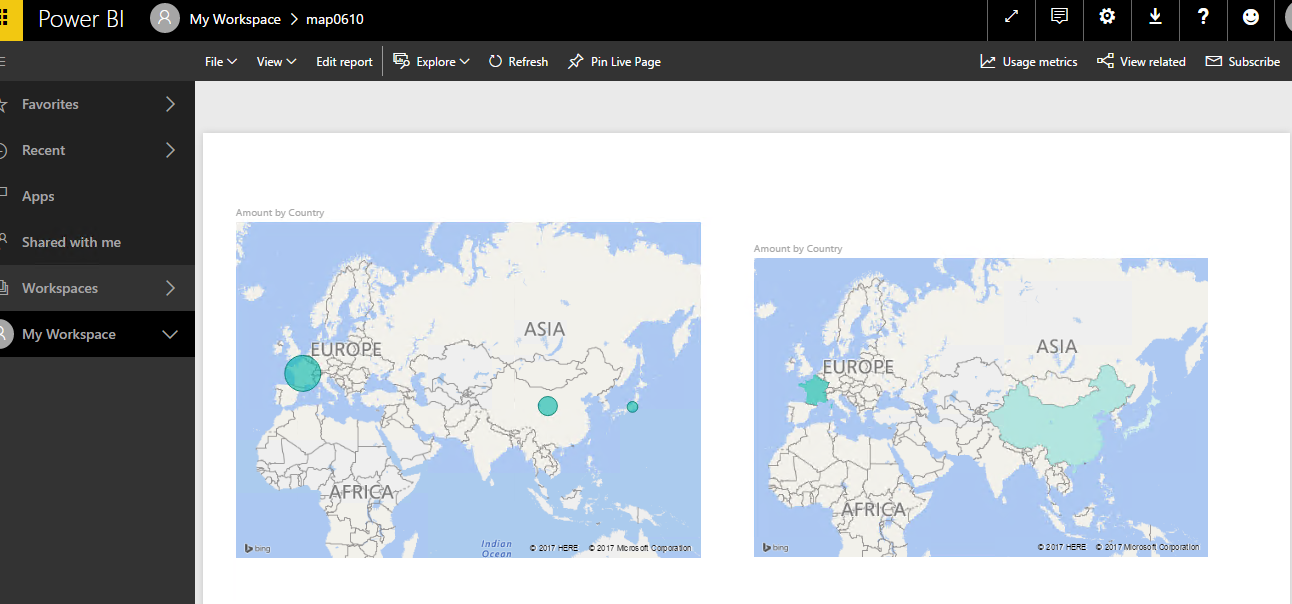The image size is (1292, 604).
Task: Click the View related network icon
Action: (1105, 61)
